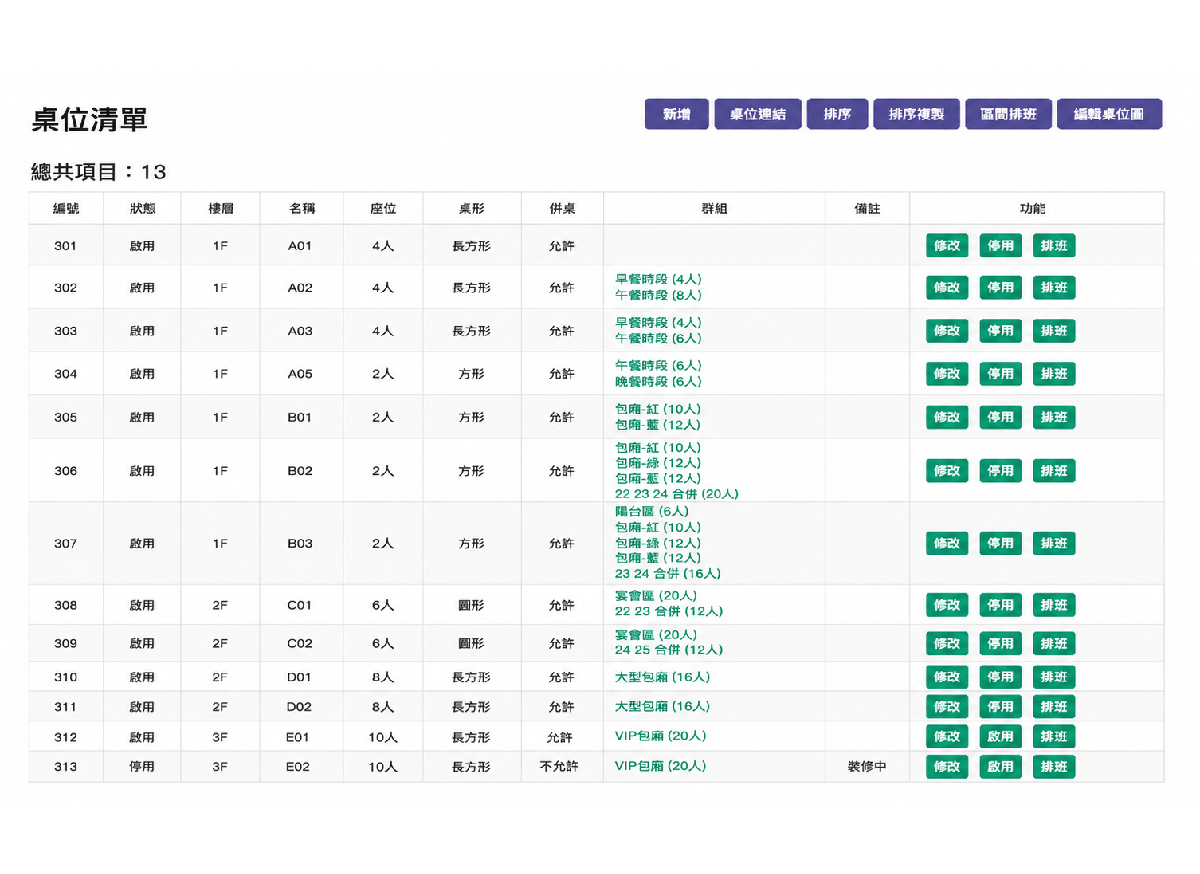Open 排班 for row 311
Viewport: 1200px width, 874px height.
coord(1054,707)
